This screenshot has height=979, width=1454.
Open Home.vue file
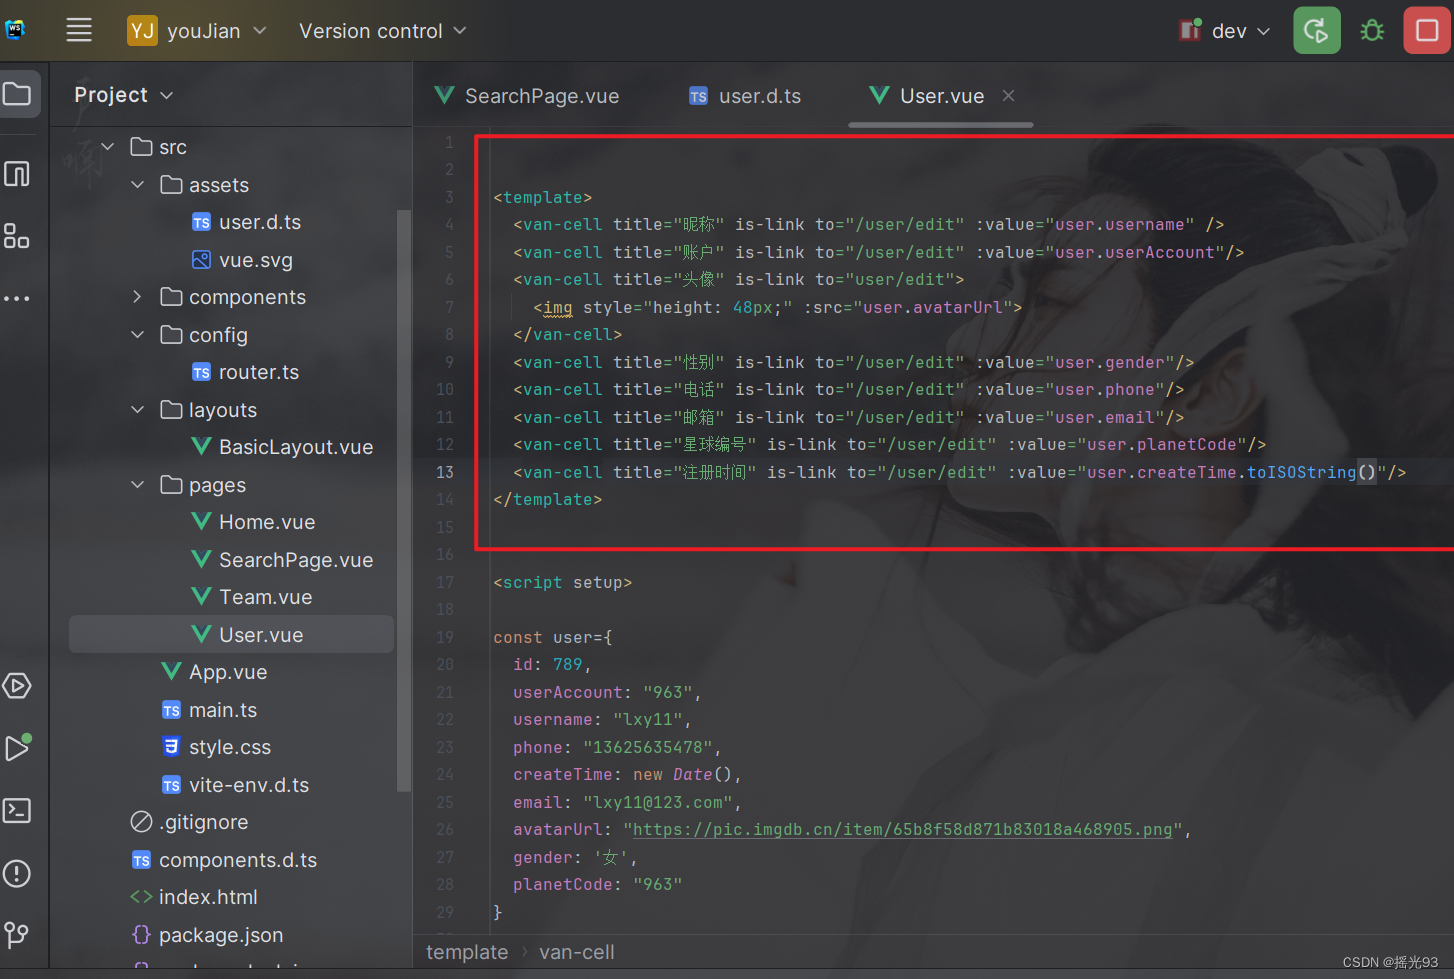253,522
